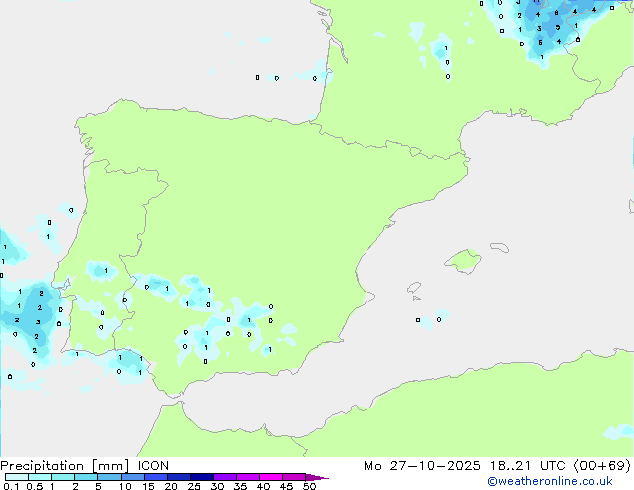Screen dimensions: 634x490
Task: Click the light blue patch in the bottom-right corner
Action: [620, 431]
